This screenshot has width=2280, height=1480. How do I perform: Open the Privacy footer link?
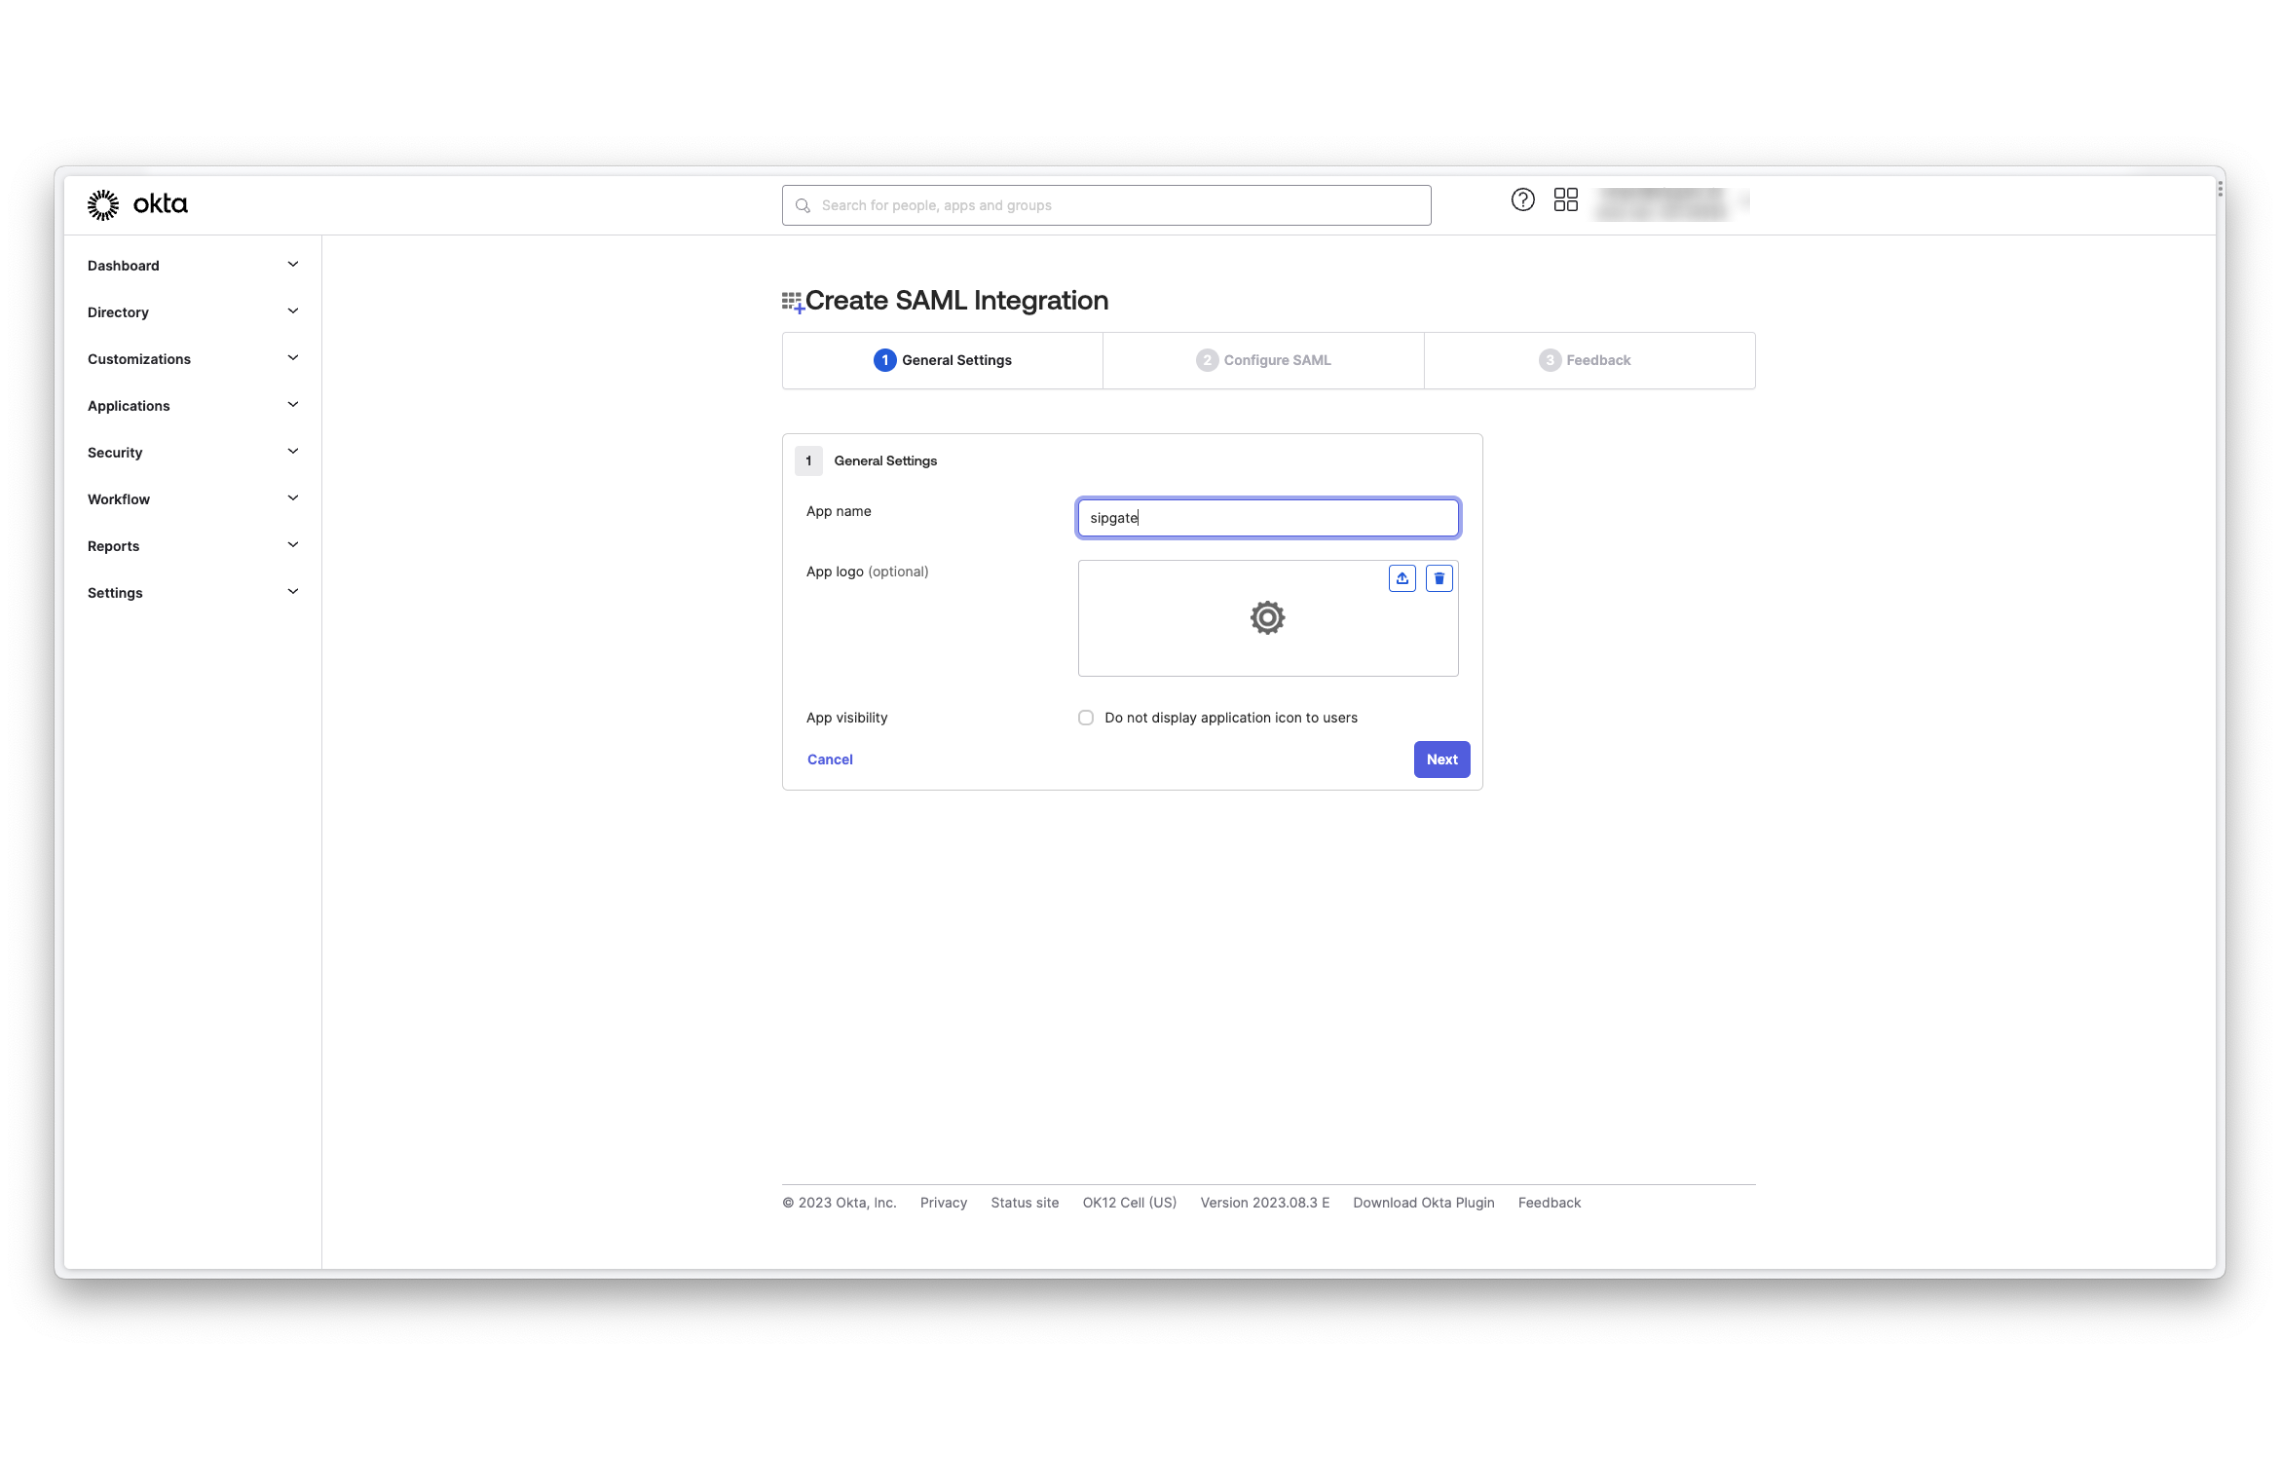point(943,1203)
